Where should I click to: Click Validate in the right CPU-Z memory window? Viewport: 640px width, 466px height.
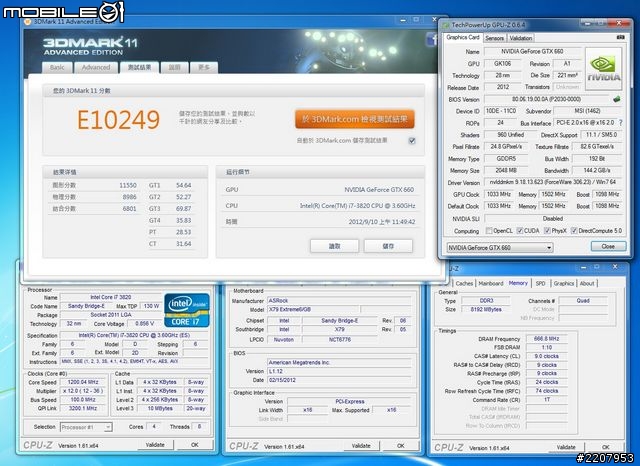[566, 447]
